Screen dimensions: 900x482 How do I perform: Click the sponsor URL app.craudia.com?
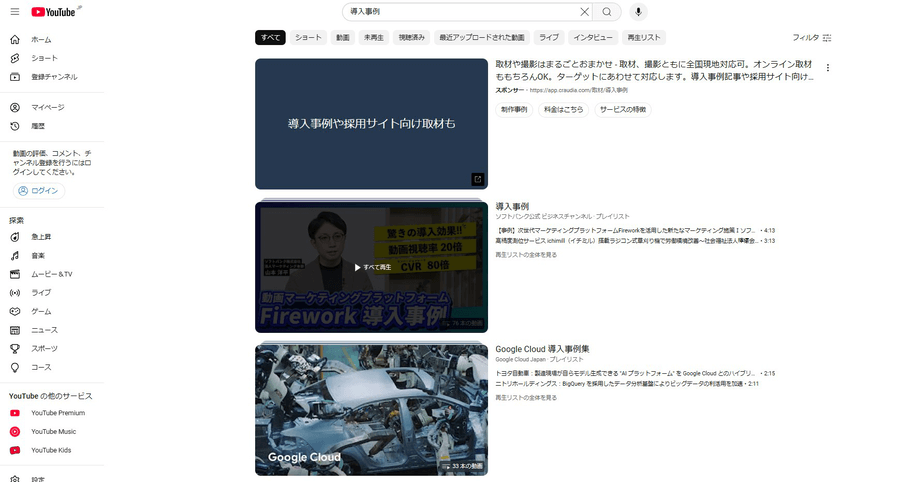tap(578, 91)
